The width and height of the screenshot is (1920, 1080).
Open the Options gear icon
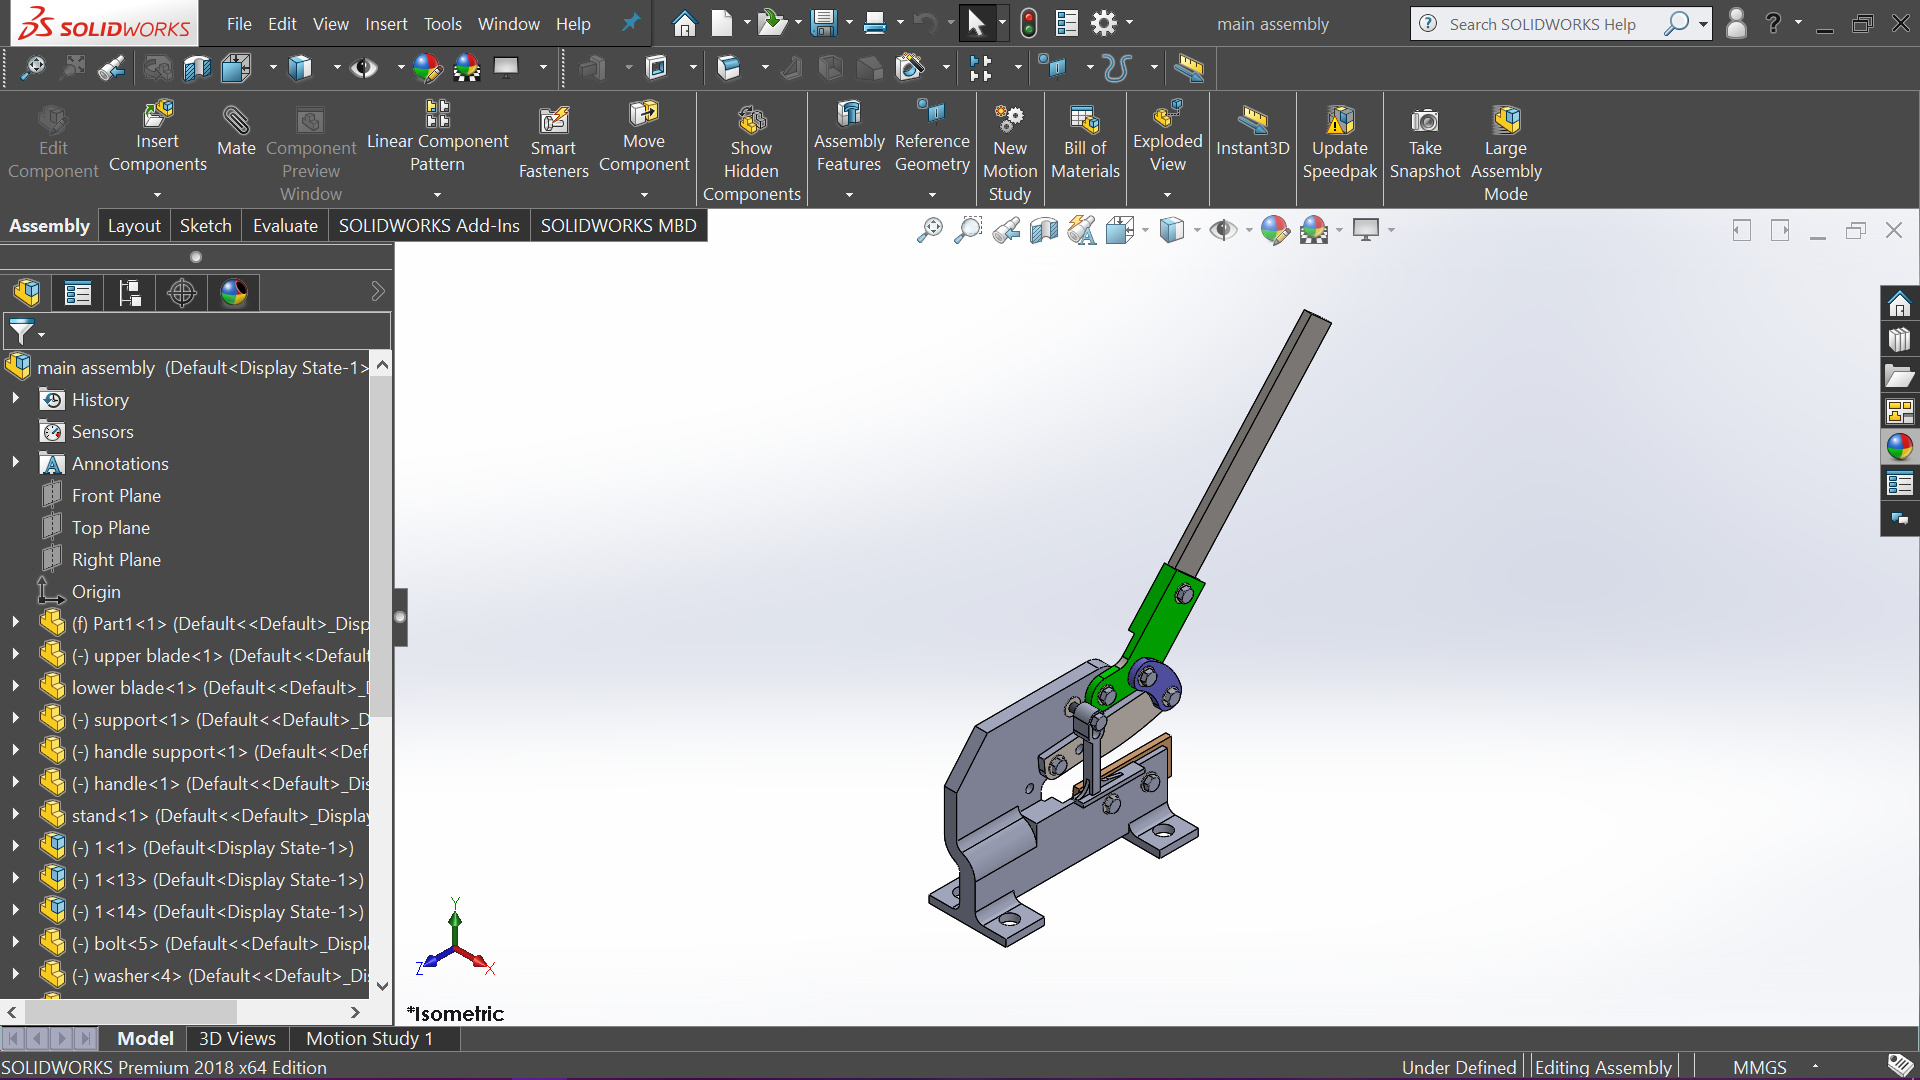click(x=1104, y=23)
